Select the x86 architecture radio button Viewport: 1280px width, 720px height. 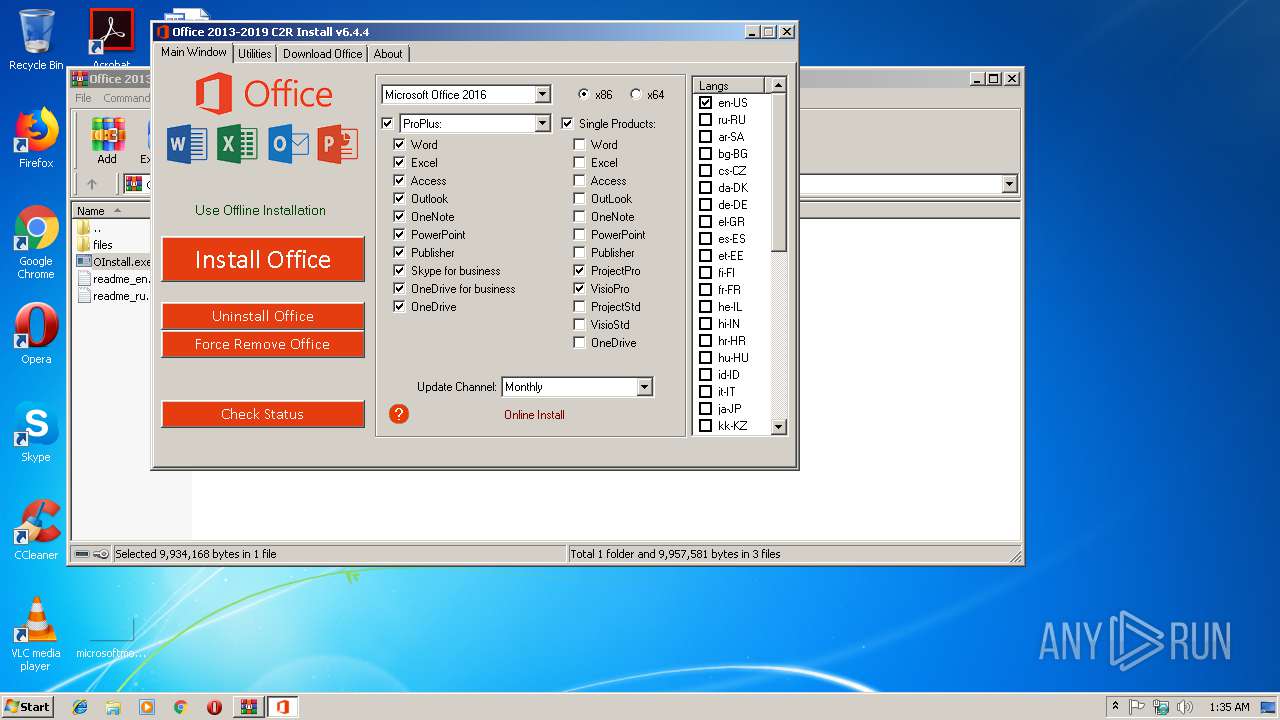(x=584, y=95)
